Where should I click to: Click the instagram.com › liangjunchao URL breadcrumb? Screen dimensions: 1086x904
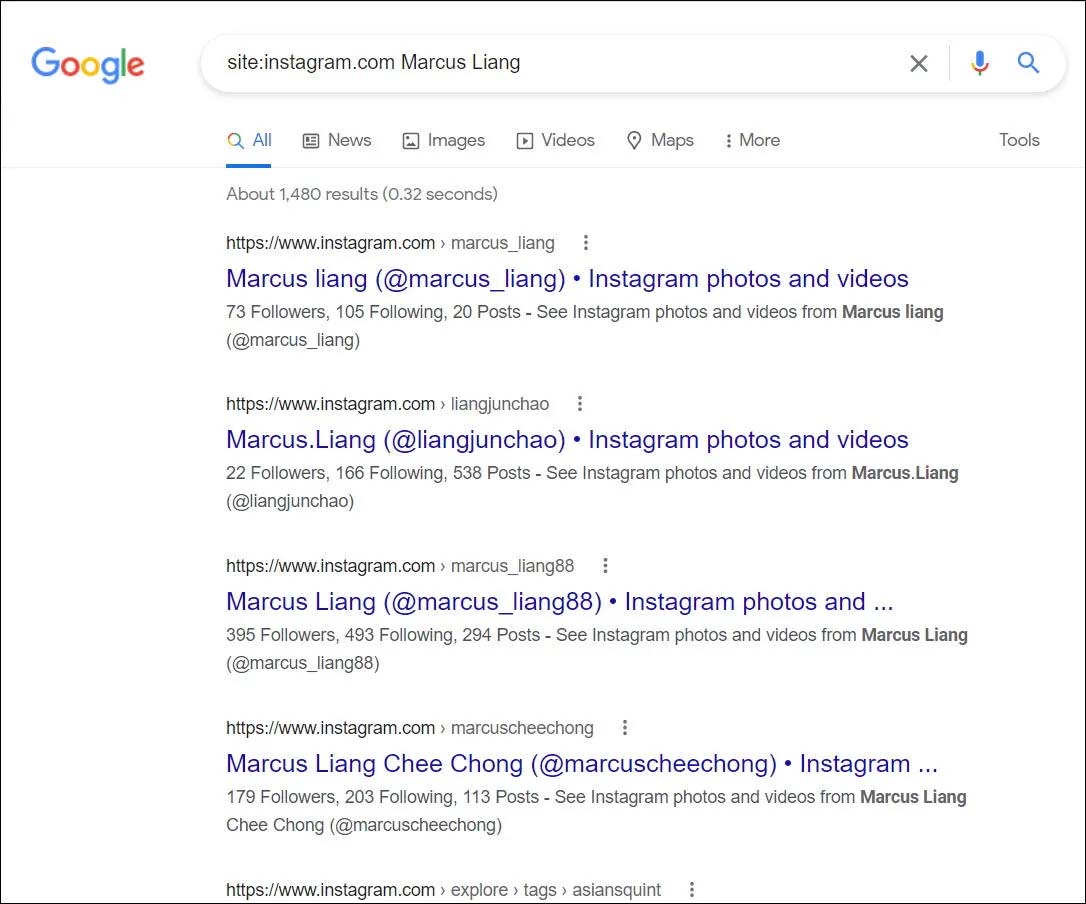(x=387, y=404)
